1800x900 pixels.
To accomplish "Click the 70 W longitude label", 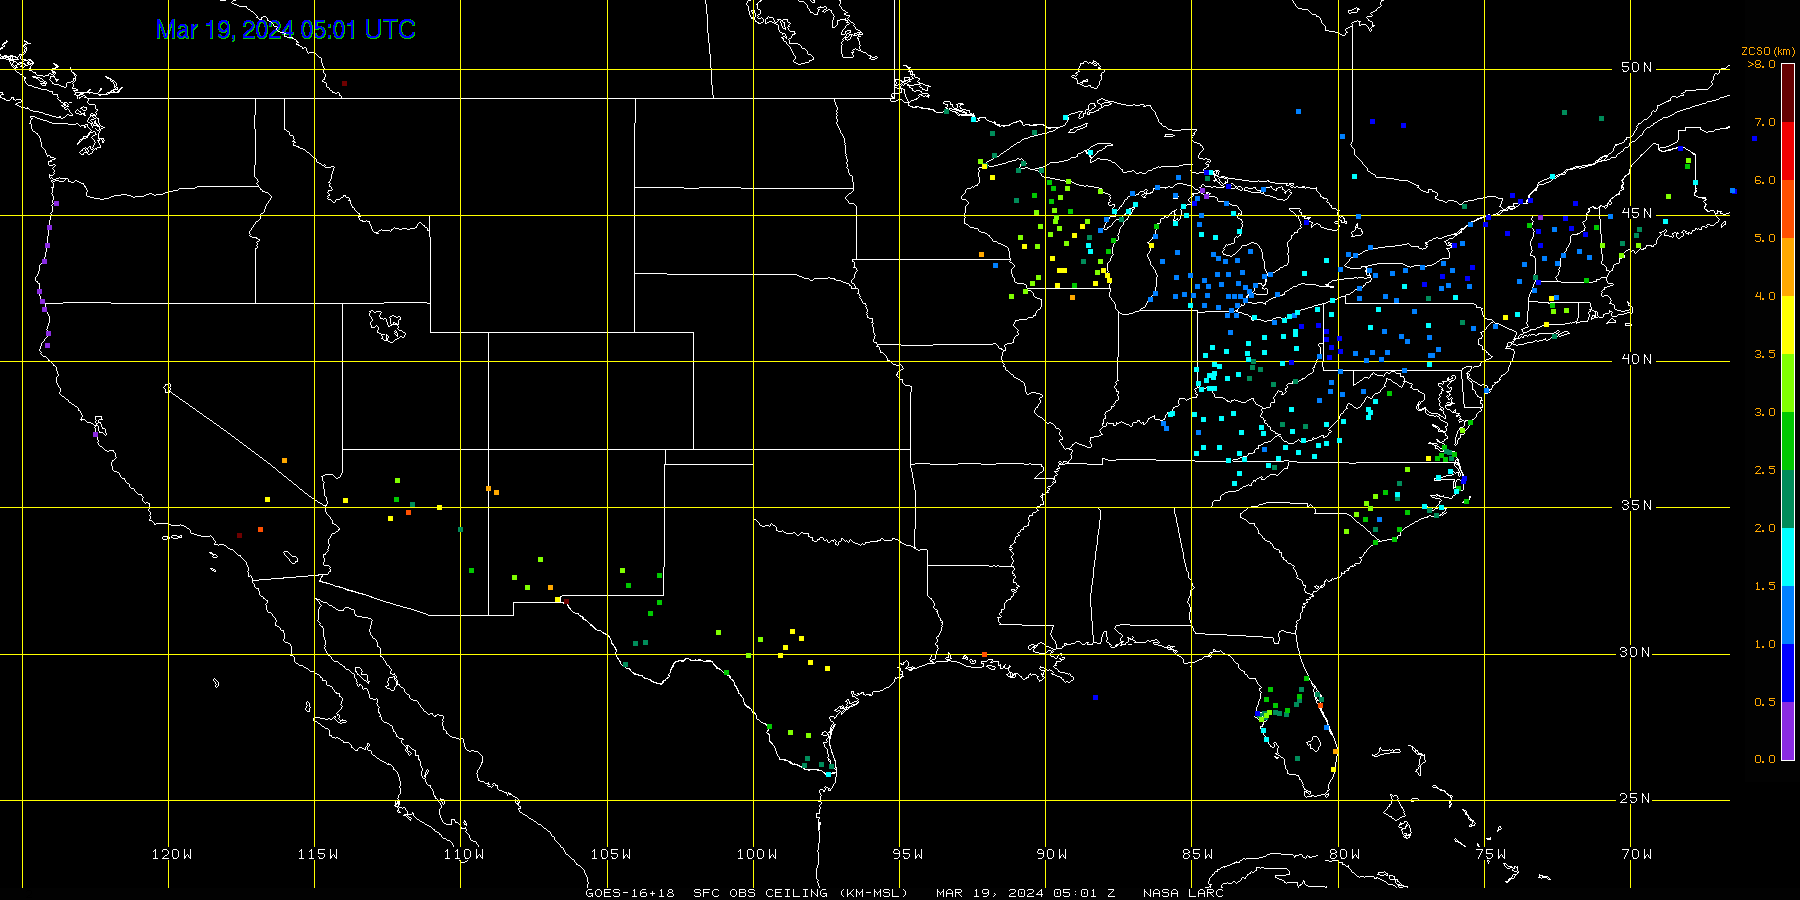I will point(1637,854).
